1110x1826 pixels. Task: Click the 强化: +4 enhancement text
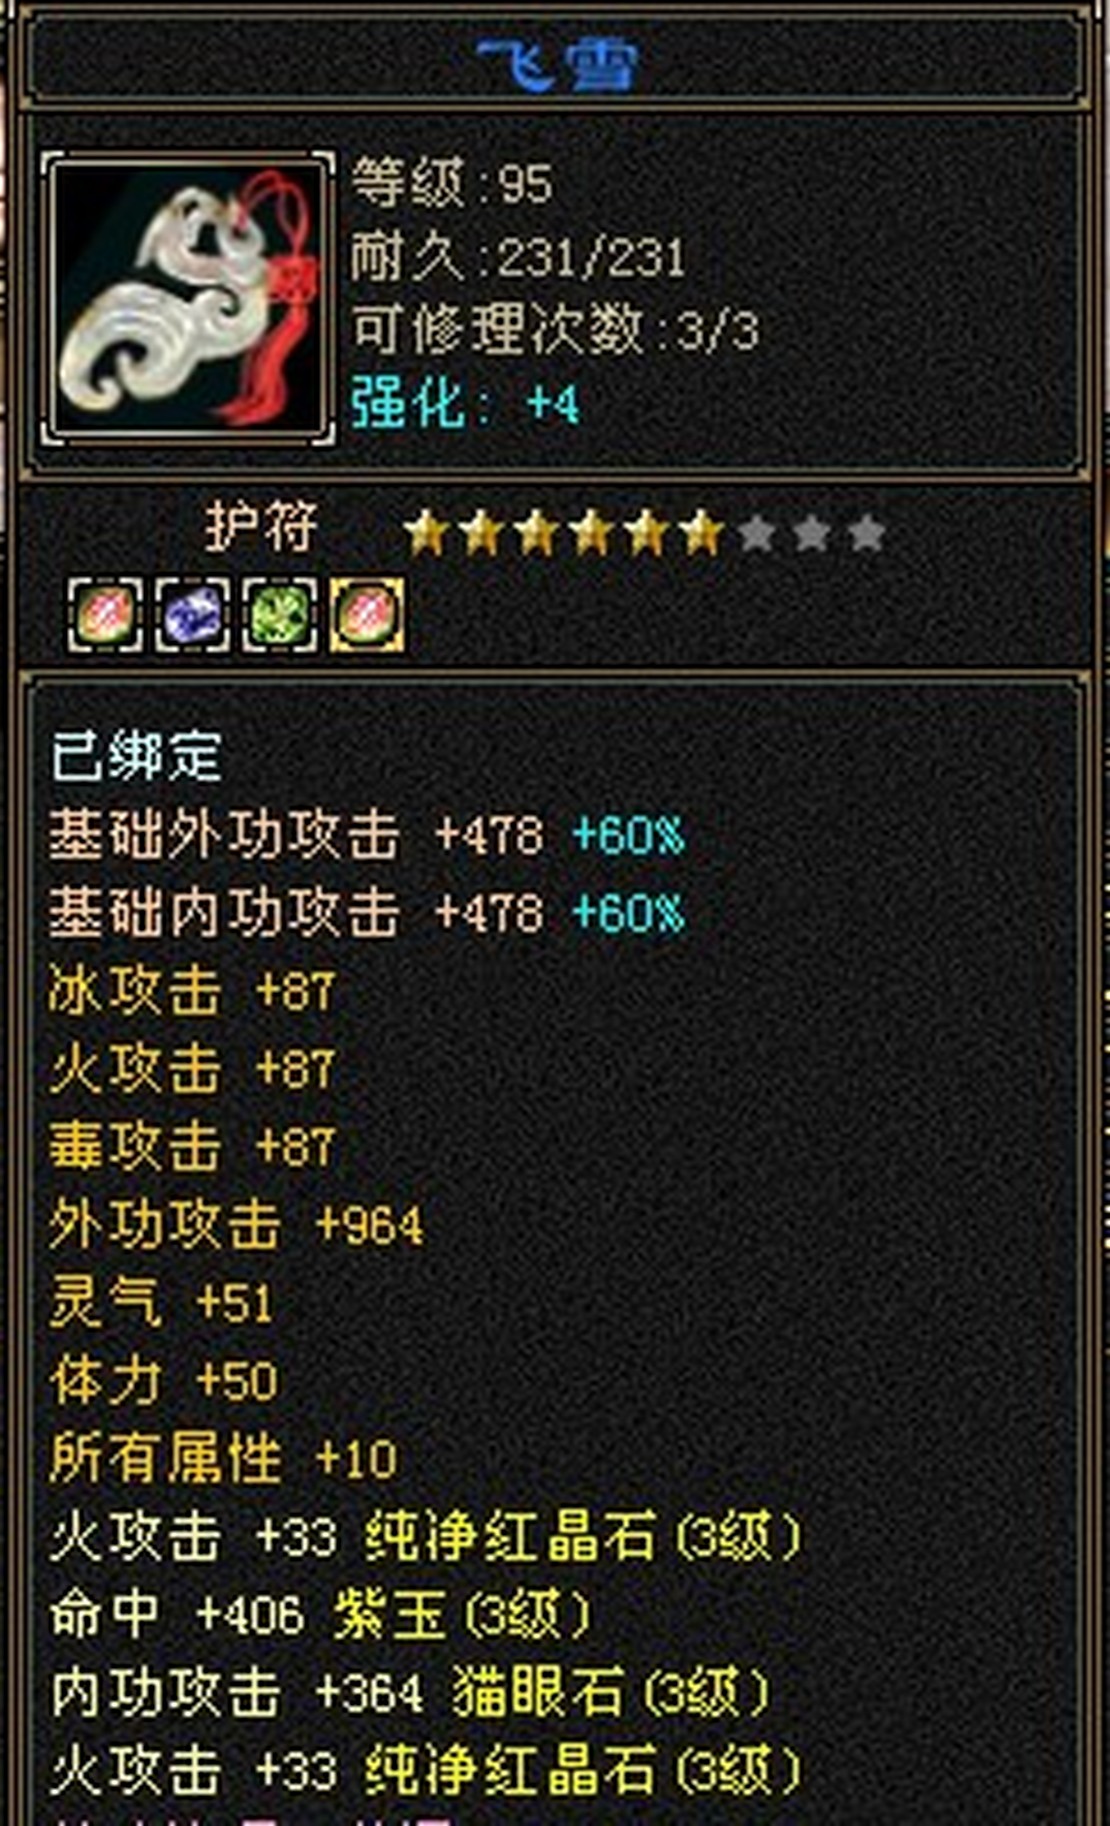465,404
